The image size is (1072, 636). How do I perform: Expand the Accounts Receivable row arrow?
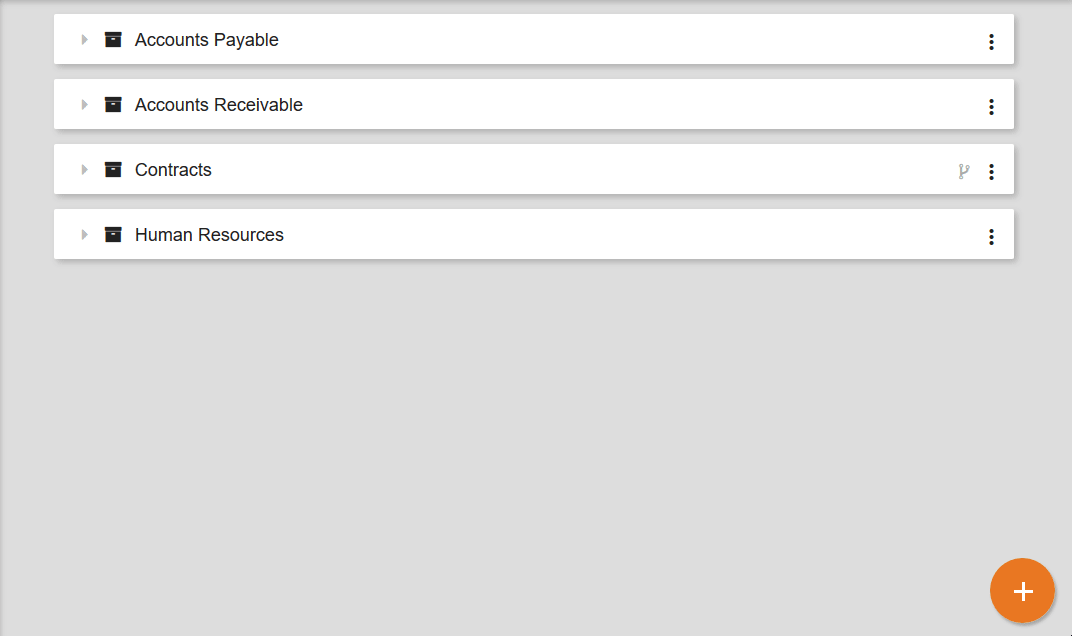[x=84, y=105]
